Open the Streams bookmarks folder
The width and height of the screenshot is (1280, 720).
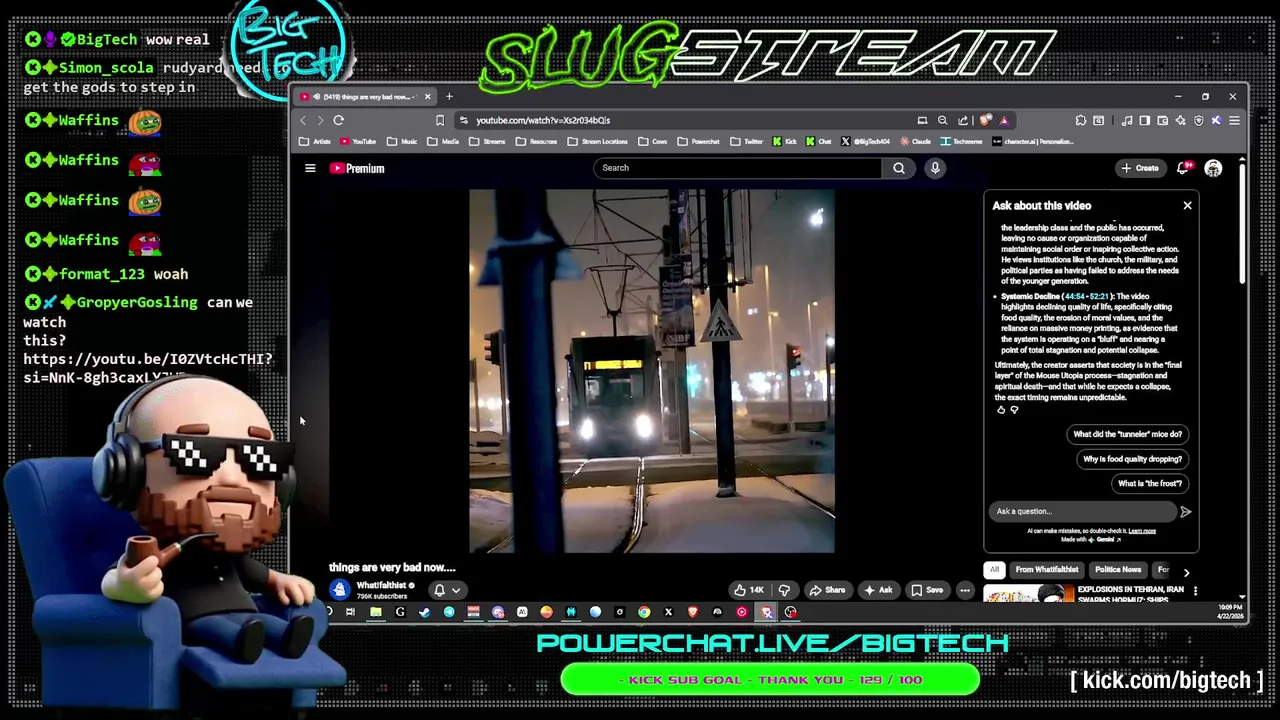tap(488, 142)
